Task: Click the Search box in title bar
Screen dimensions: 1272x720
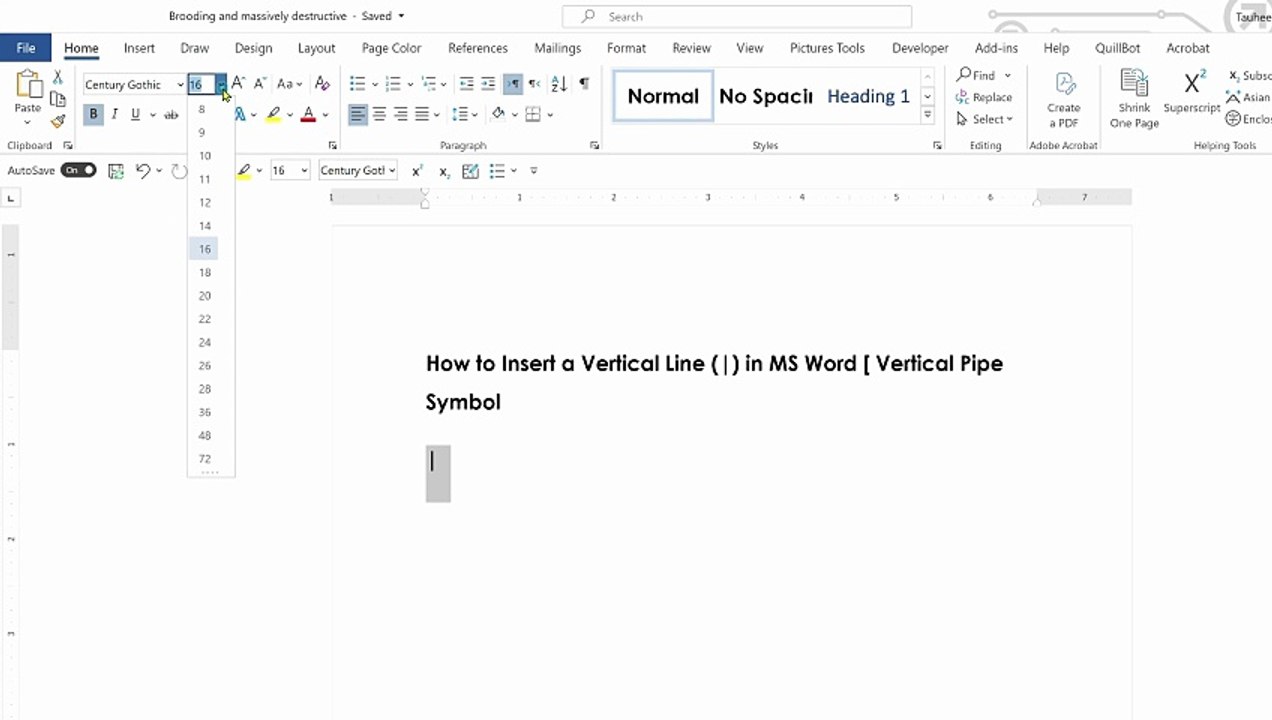Action: [x=737, y=17]
